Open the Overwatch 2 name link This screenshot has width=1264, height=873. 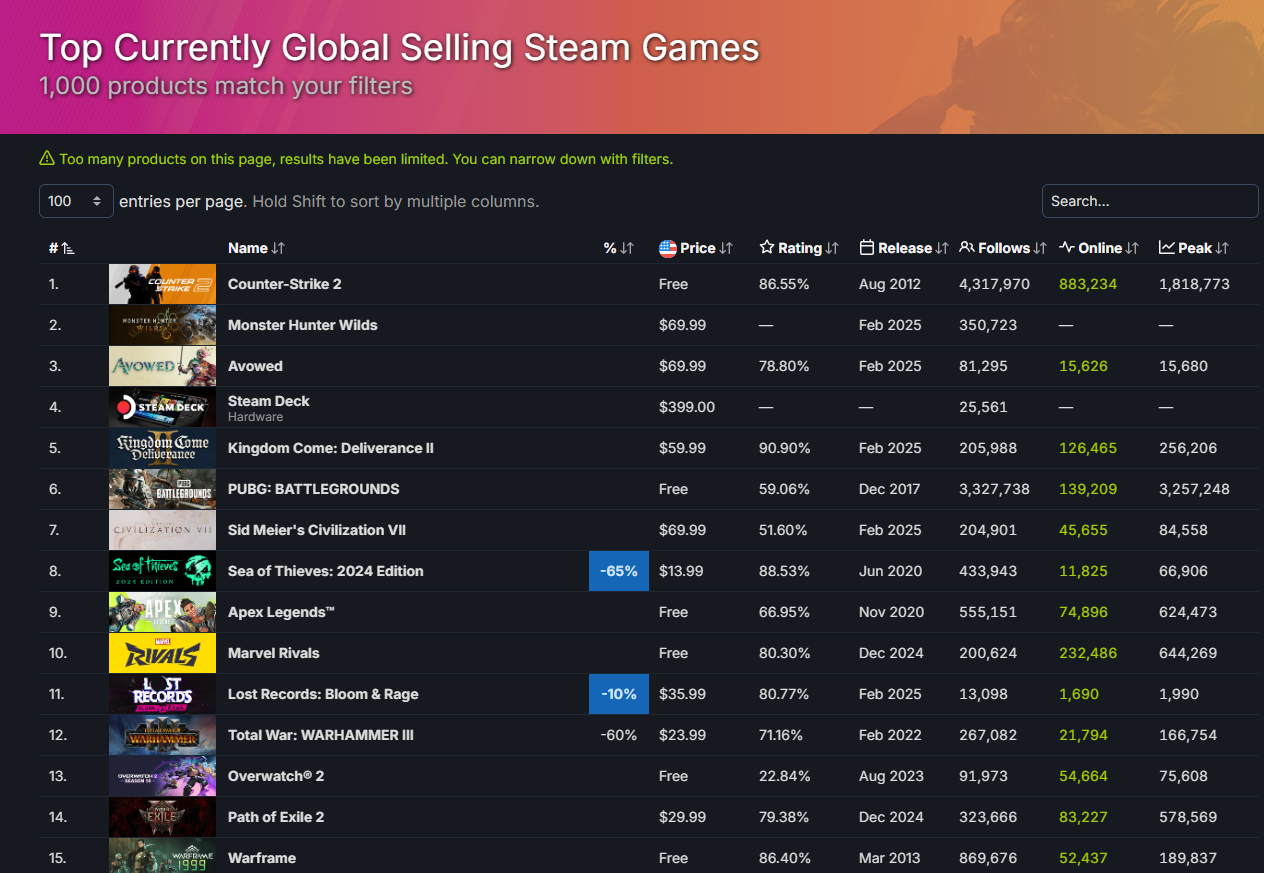(x=276, y=776)
